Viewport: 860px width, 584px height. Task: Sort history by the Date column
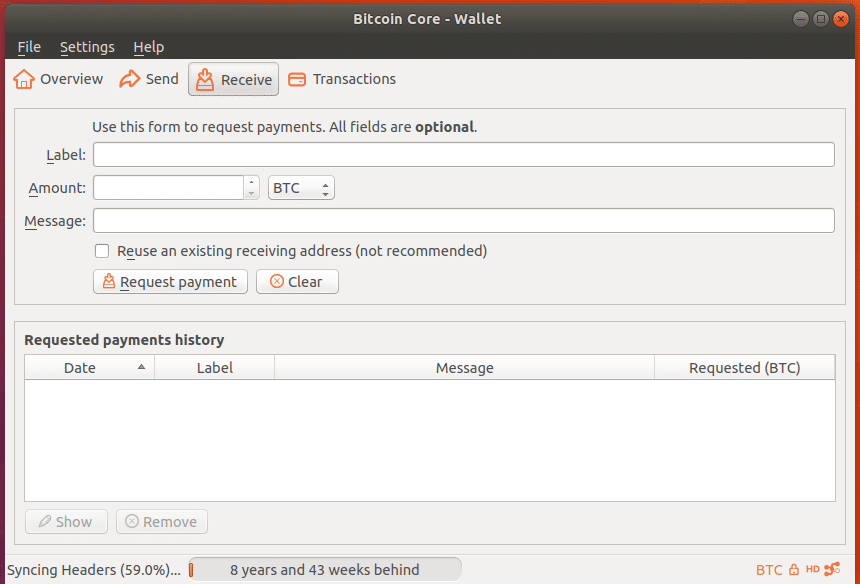point(89,367)
